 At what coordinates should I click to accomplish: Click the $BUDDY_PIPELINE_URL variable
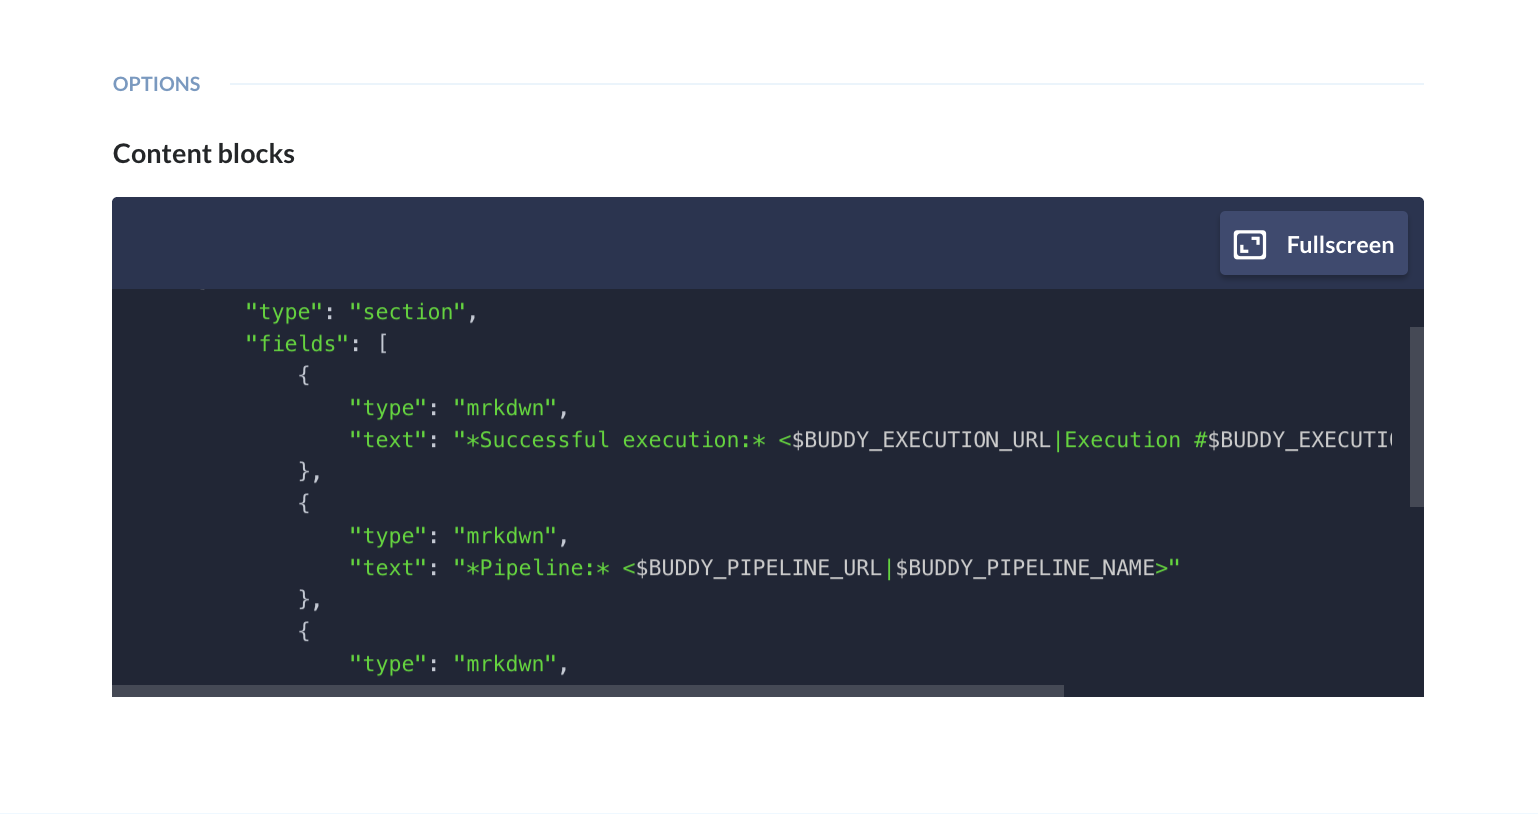tap(759, 568)
